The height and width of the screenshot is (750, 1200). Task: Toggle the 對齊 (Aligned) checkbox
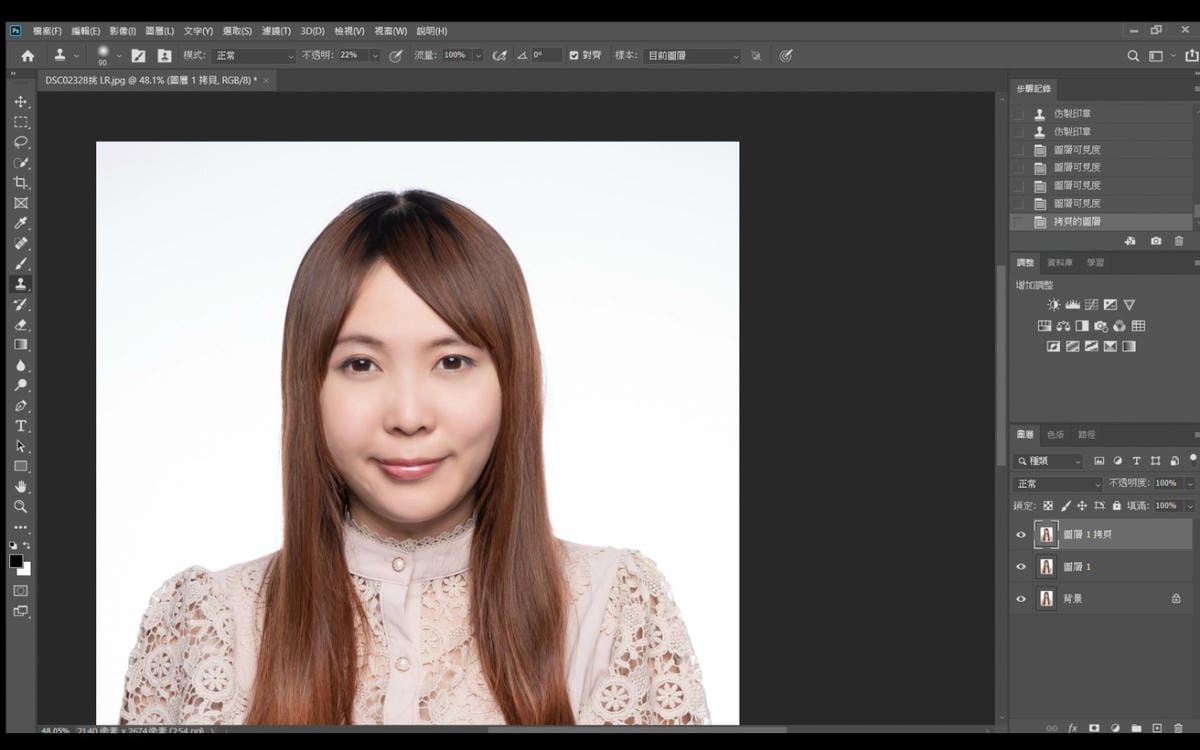574,55
